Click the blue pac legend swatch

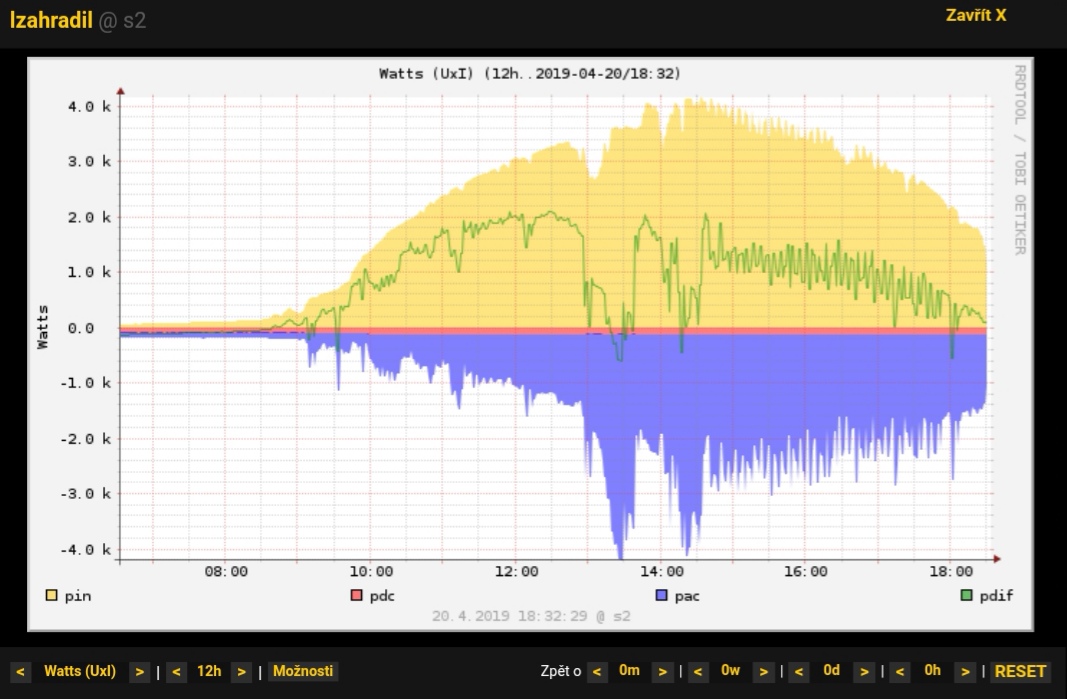coord(660,596)
